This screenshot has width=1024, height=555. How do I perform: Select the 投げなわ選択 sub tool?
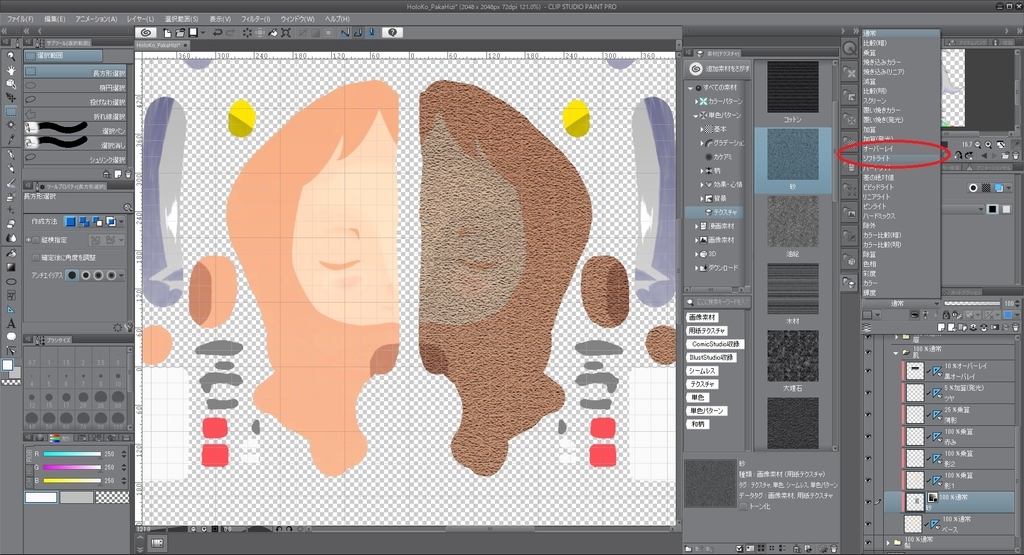tap(76, 102)
